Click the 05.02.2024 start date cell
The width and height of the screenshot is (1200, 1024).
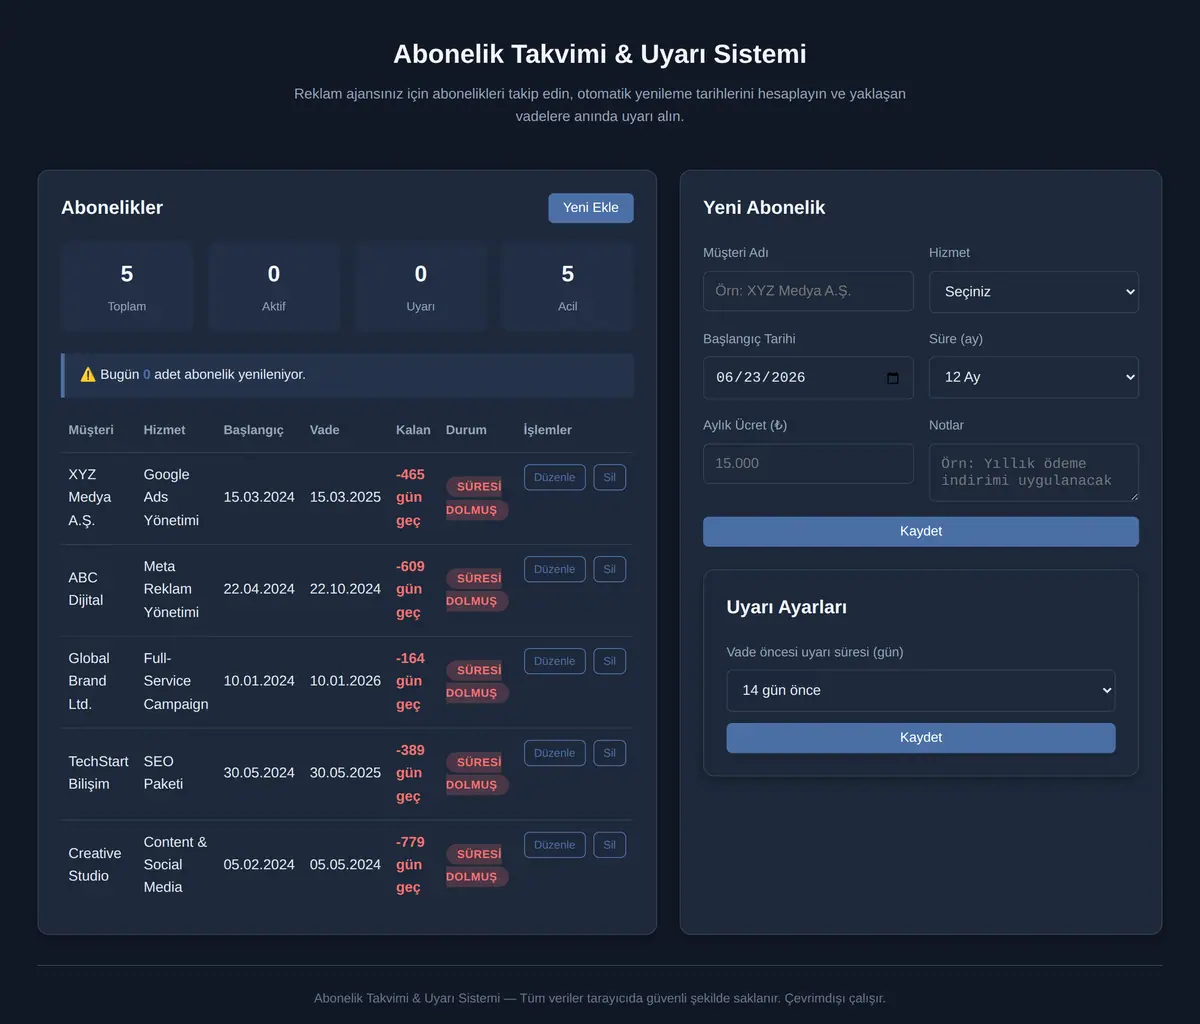click(x=259, y=865)
